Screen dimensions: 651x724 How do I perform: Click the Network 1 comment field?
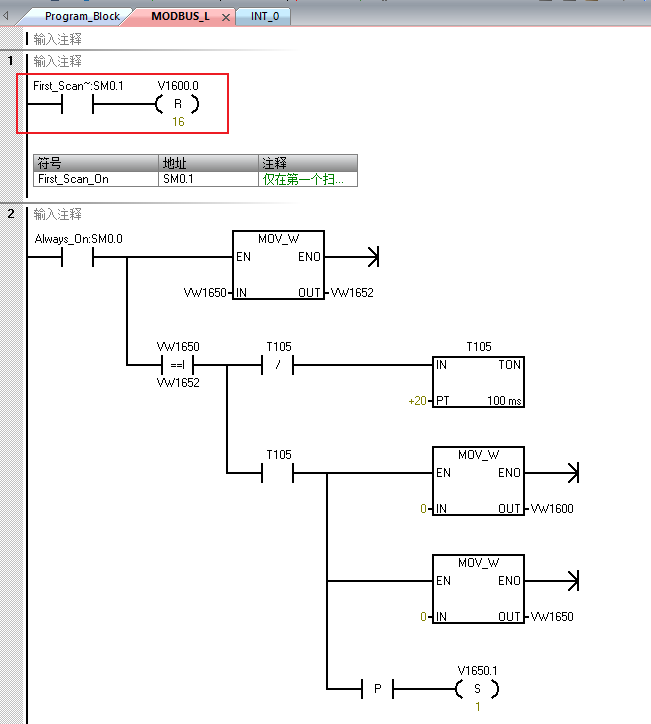(x=58, y=61)
